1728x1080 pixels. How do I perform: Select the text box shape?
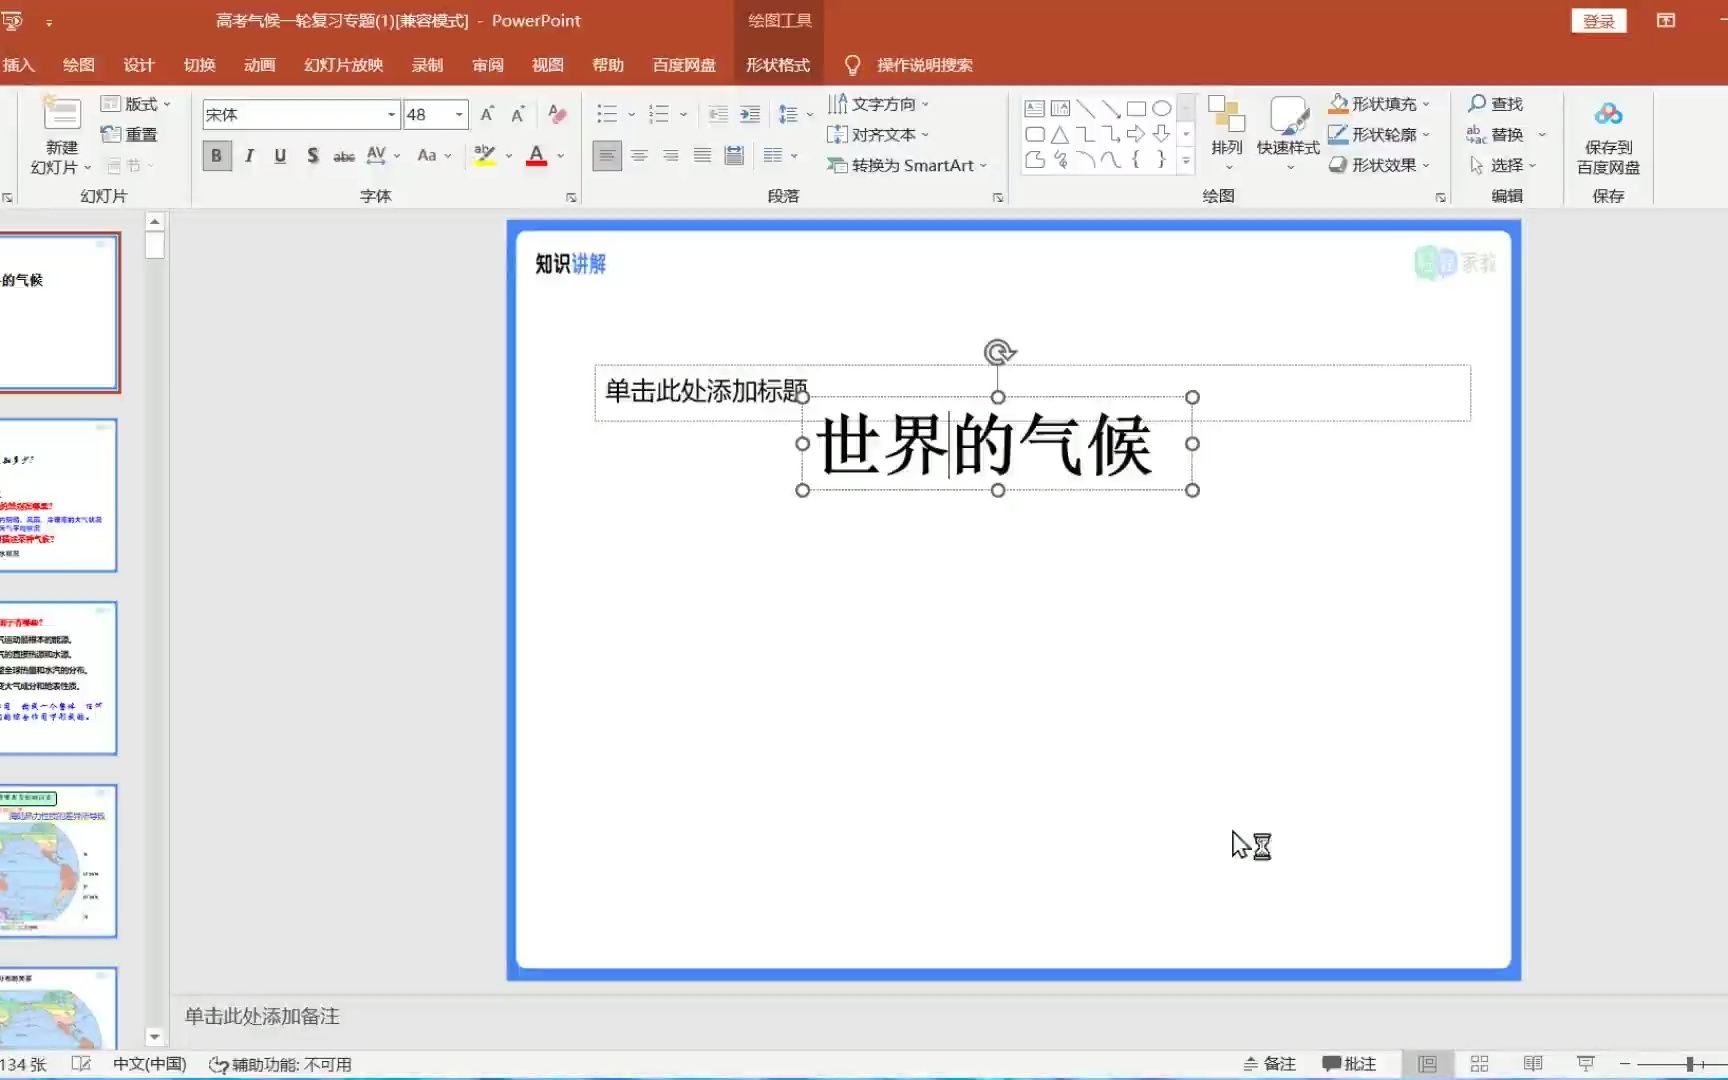[1035, 109]
